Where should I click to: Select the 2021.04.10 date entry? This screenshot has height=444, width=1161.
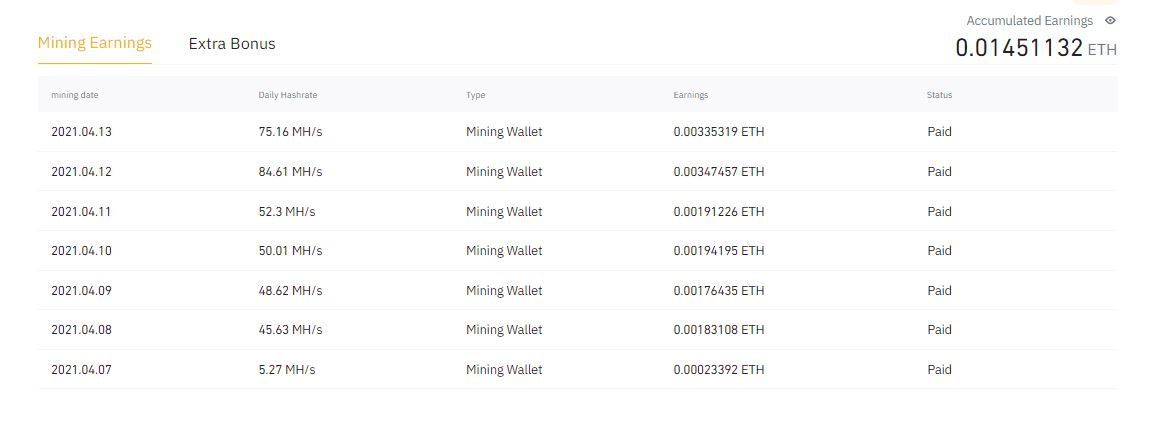[81, 251]
